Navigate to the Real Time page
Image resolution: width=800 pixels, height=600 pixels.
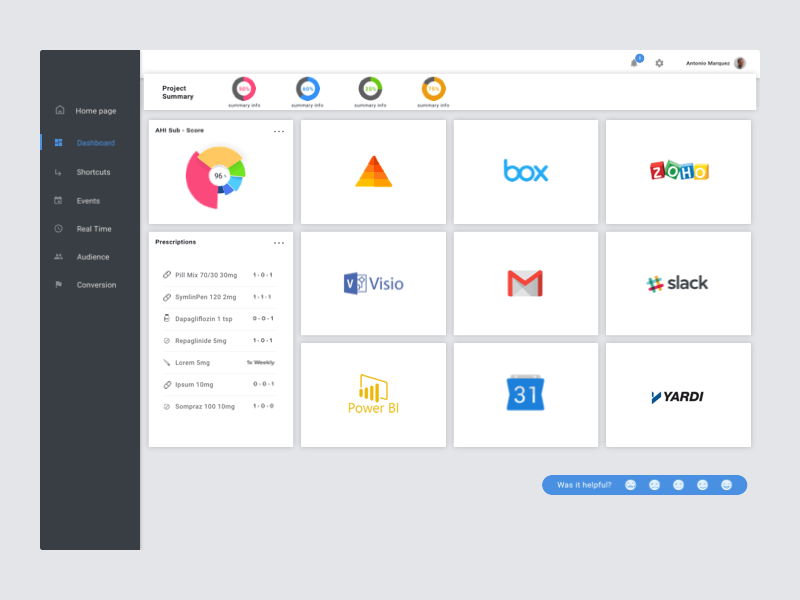pos(95,228)
